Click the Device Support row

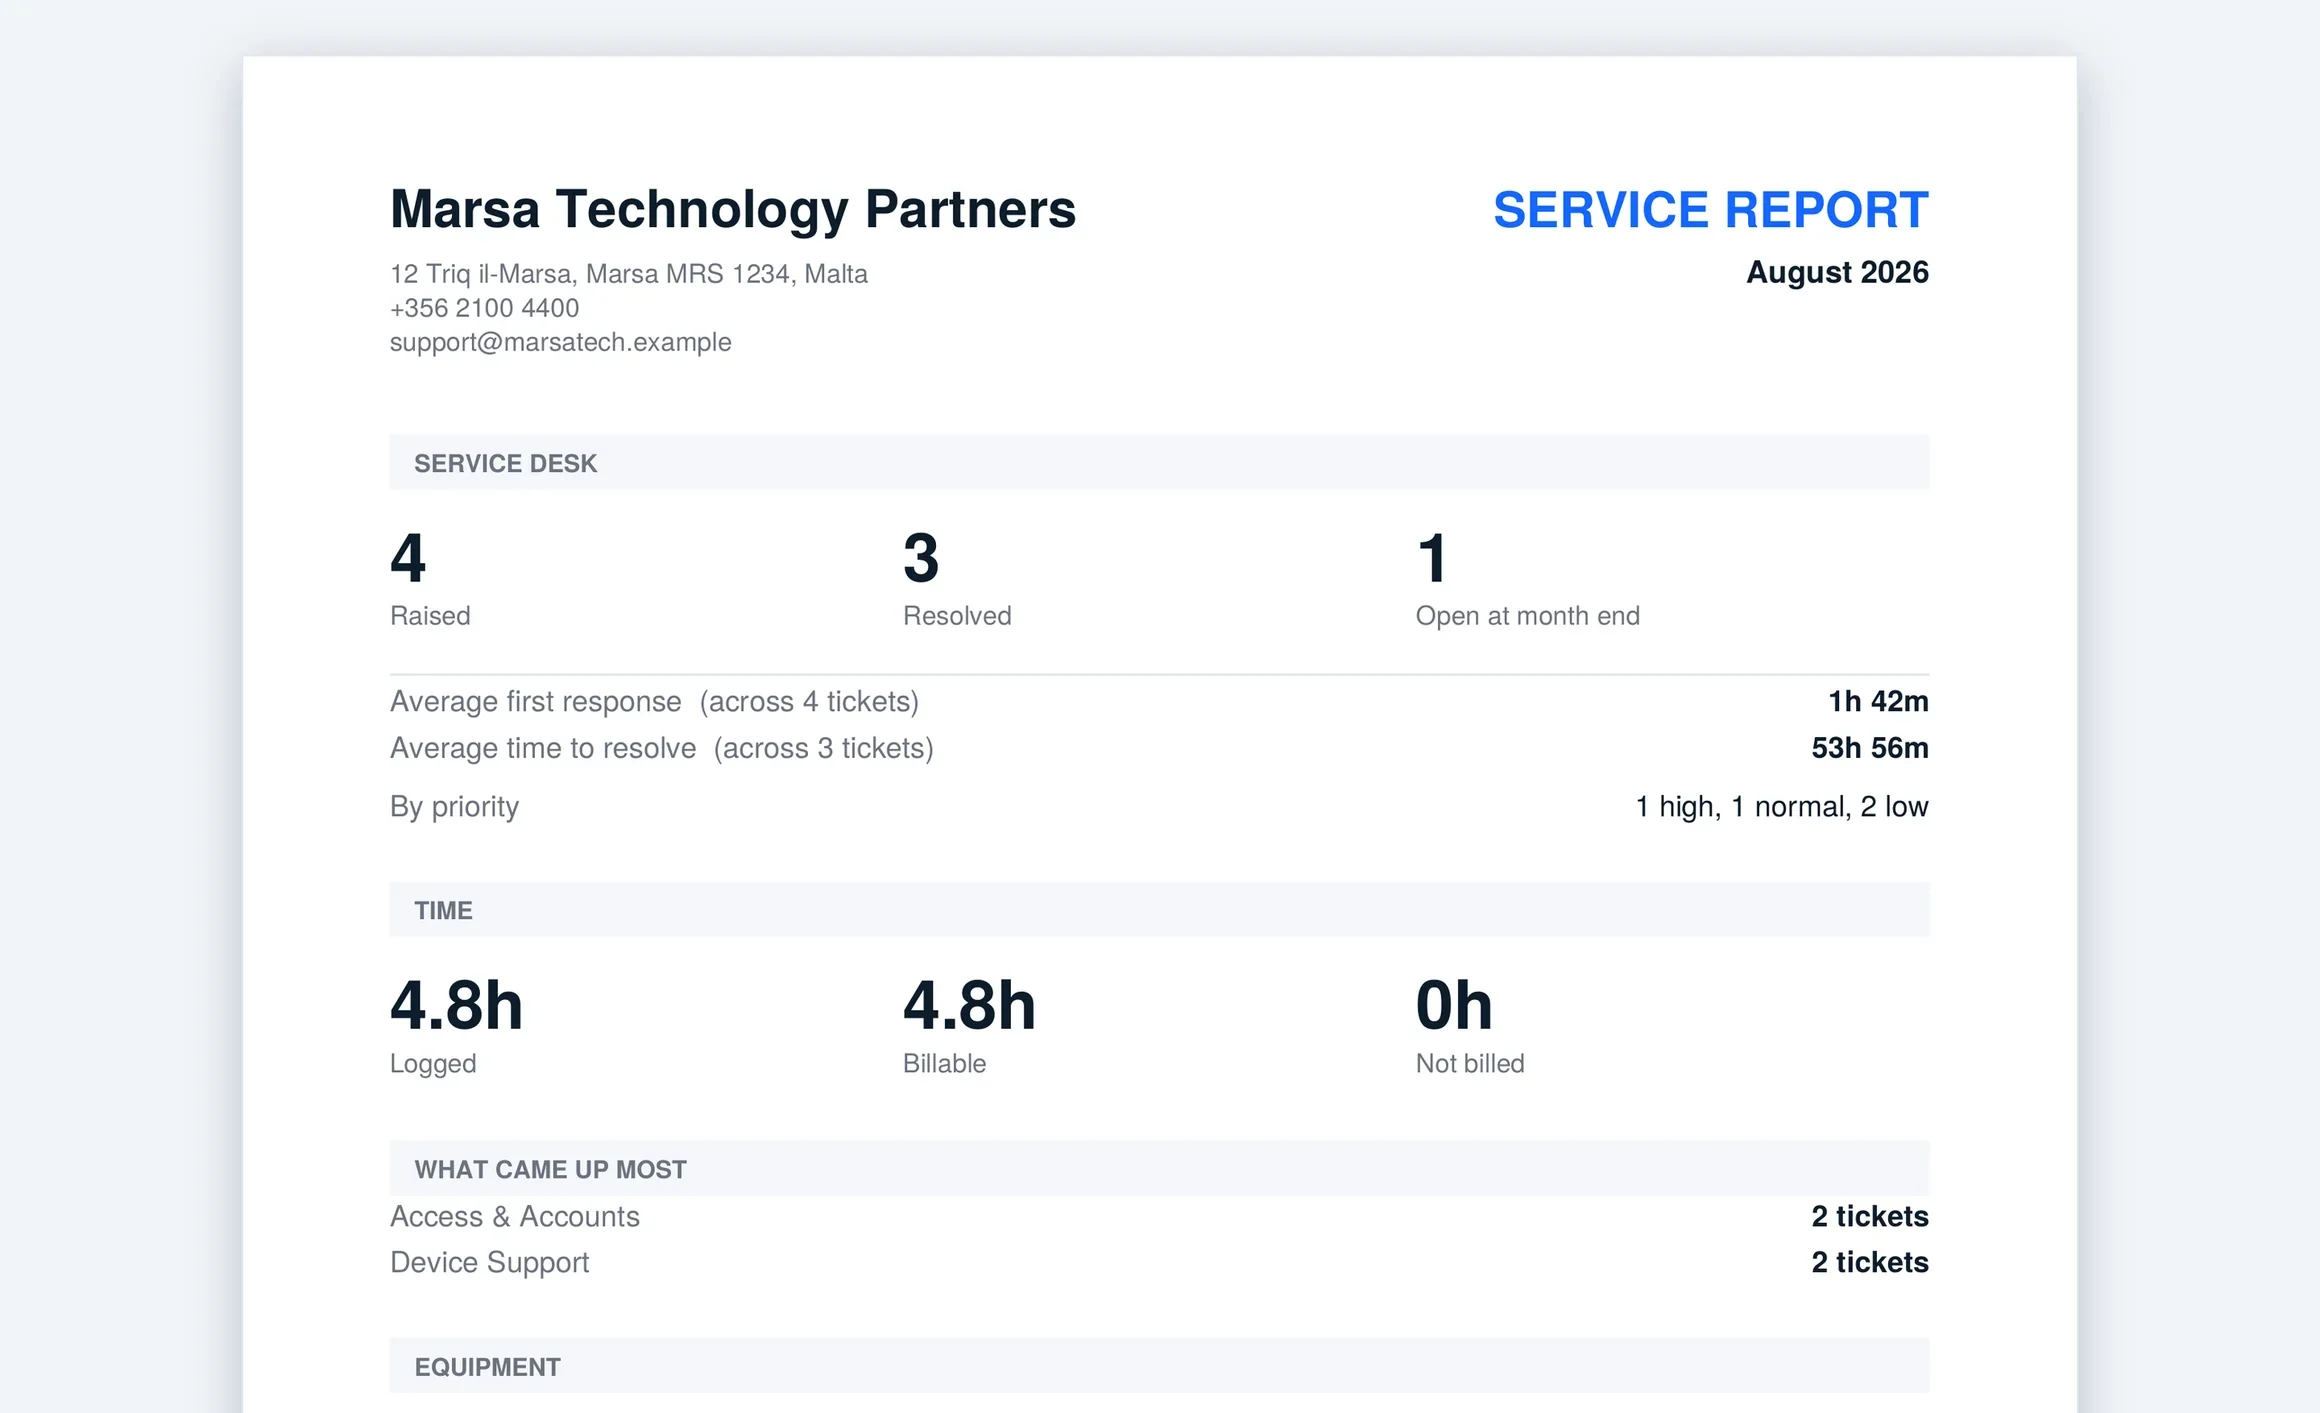pos(1159,1262)
